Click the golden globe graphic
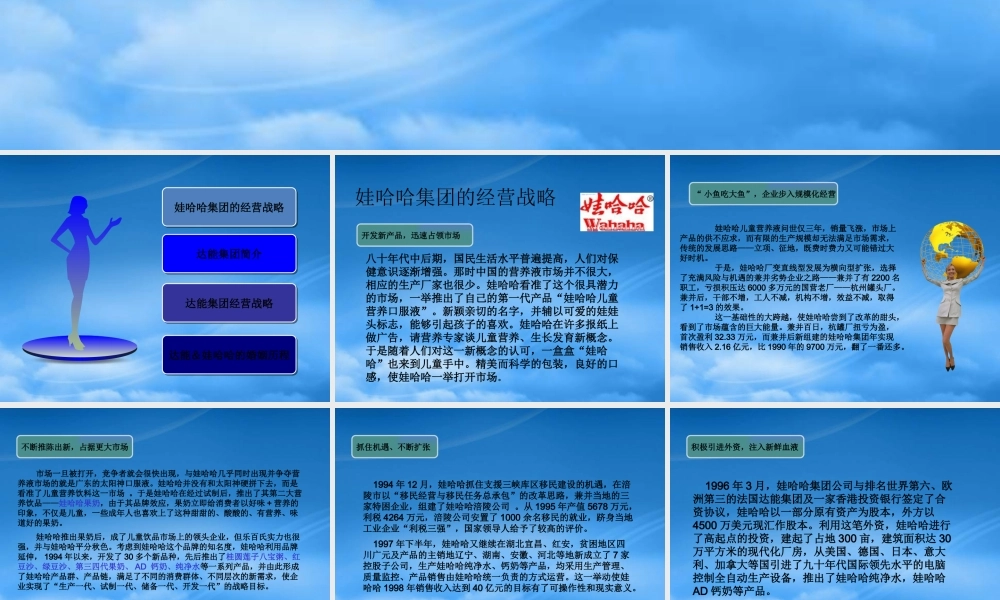 pos(953,249)
